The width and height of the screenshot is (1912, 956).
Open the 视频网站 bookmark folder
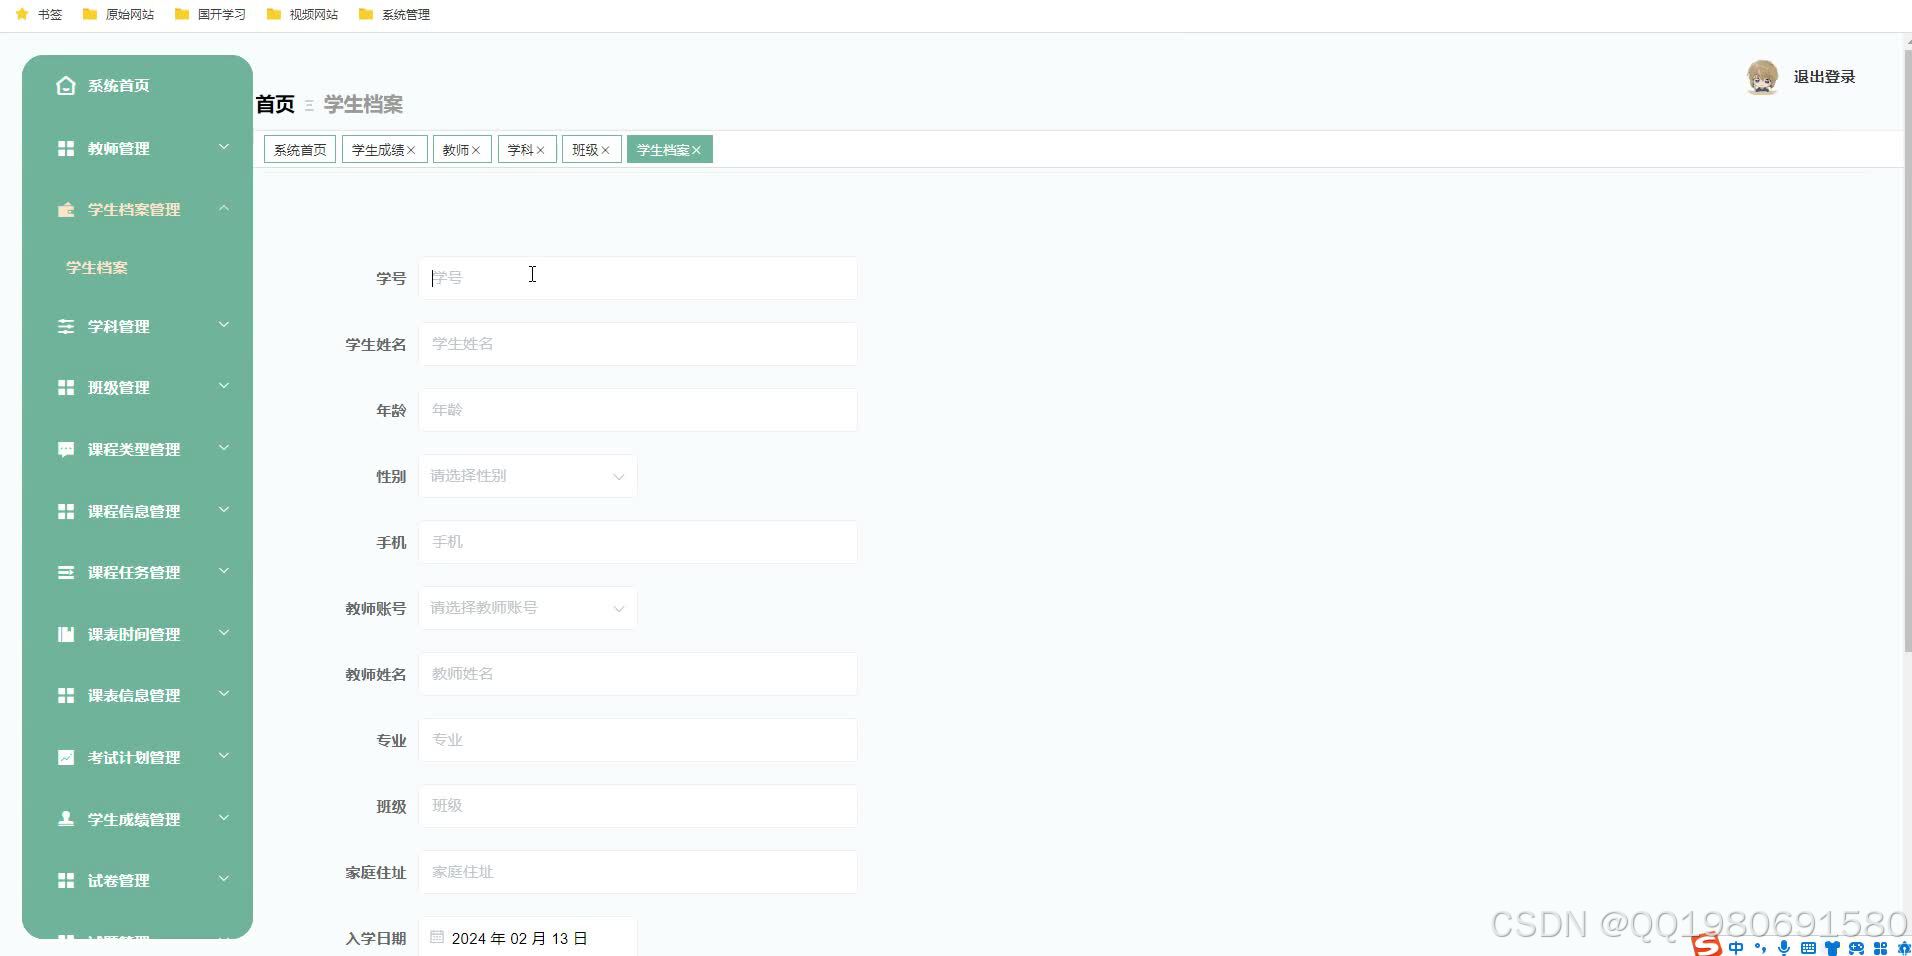[302, 14]
